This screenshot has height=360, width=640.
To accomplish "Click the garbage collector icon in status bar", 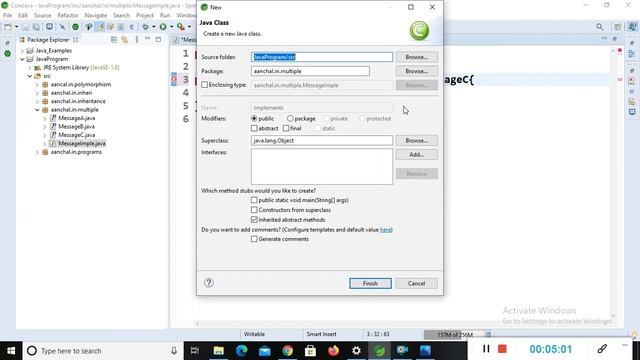I will coord(488,334).
